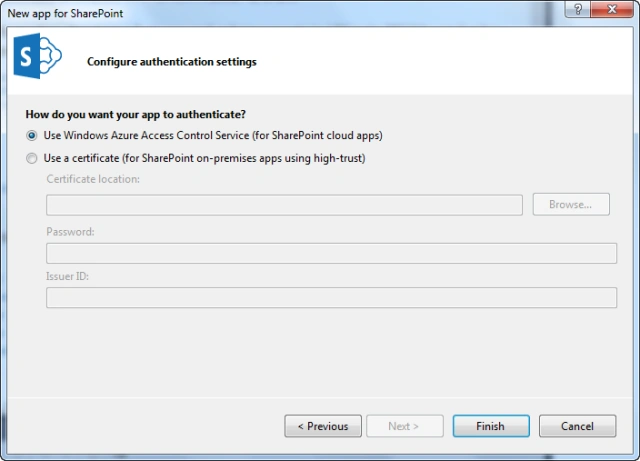
Task: Click Finish to complete the wizard
Action: (491, 426)
